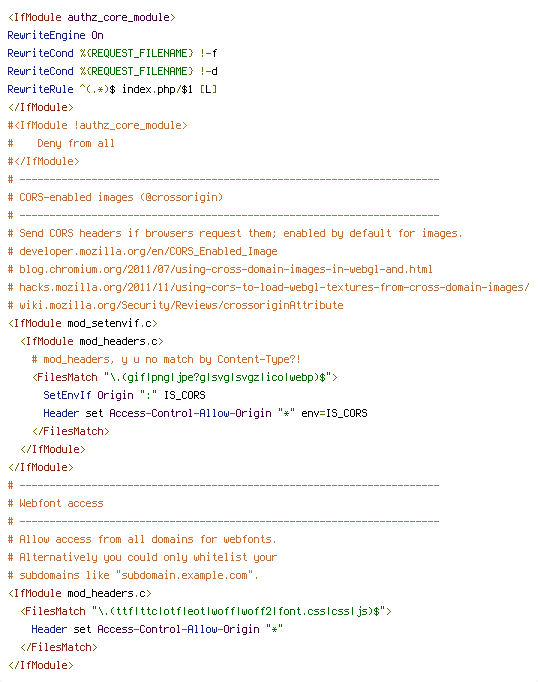538x682 pixels.
Task: Click the wiki.mozilla.org crossoriginAttribute URL
Action: (181, 305)
